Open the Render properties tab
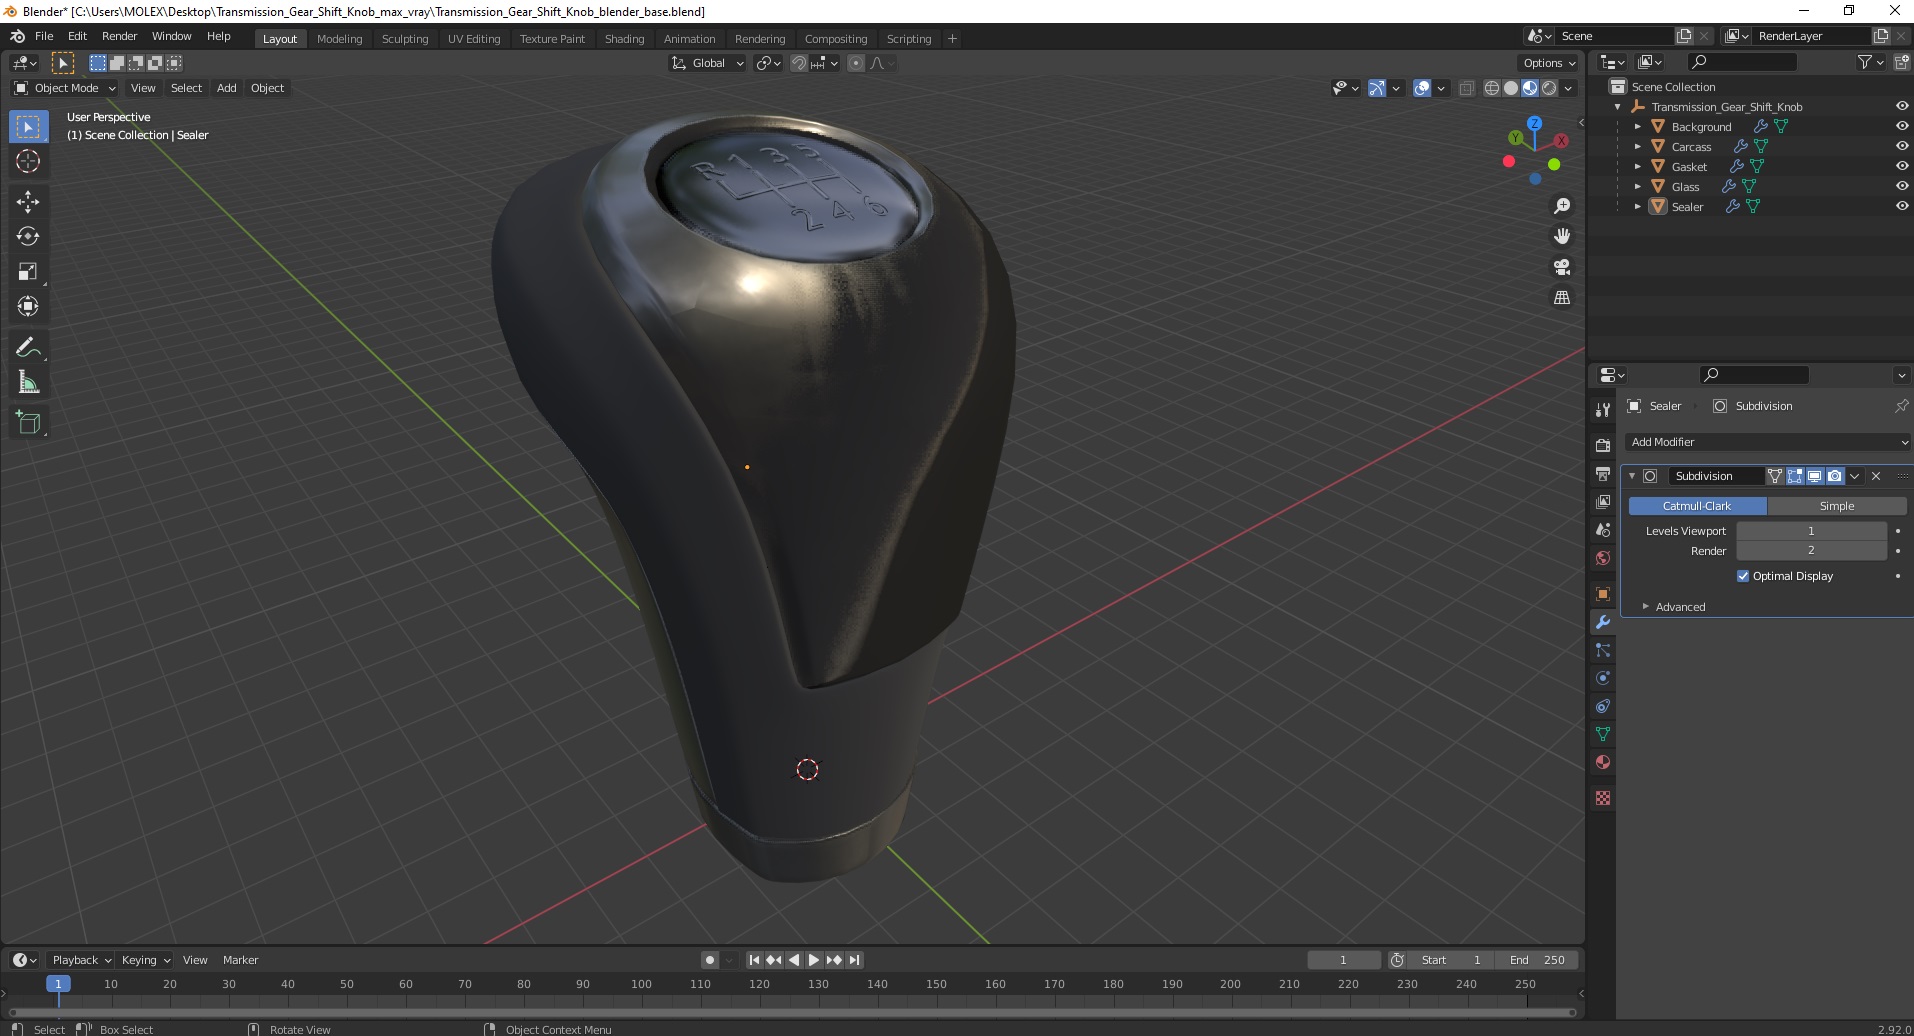This screenshot has width=1914, height=1036. (1603, 445)
